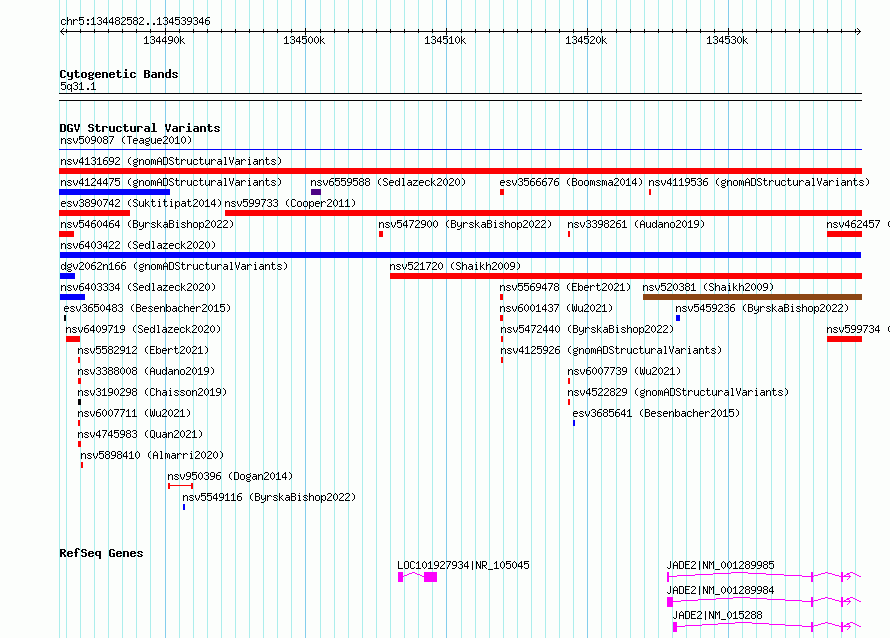Image resolution: width=890 pixels, height=638 pixels.
Task: Open nsv5898410 (Almarri2020) label
Action: 152,455
